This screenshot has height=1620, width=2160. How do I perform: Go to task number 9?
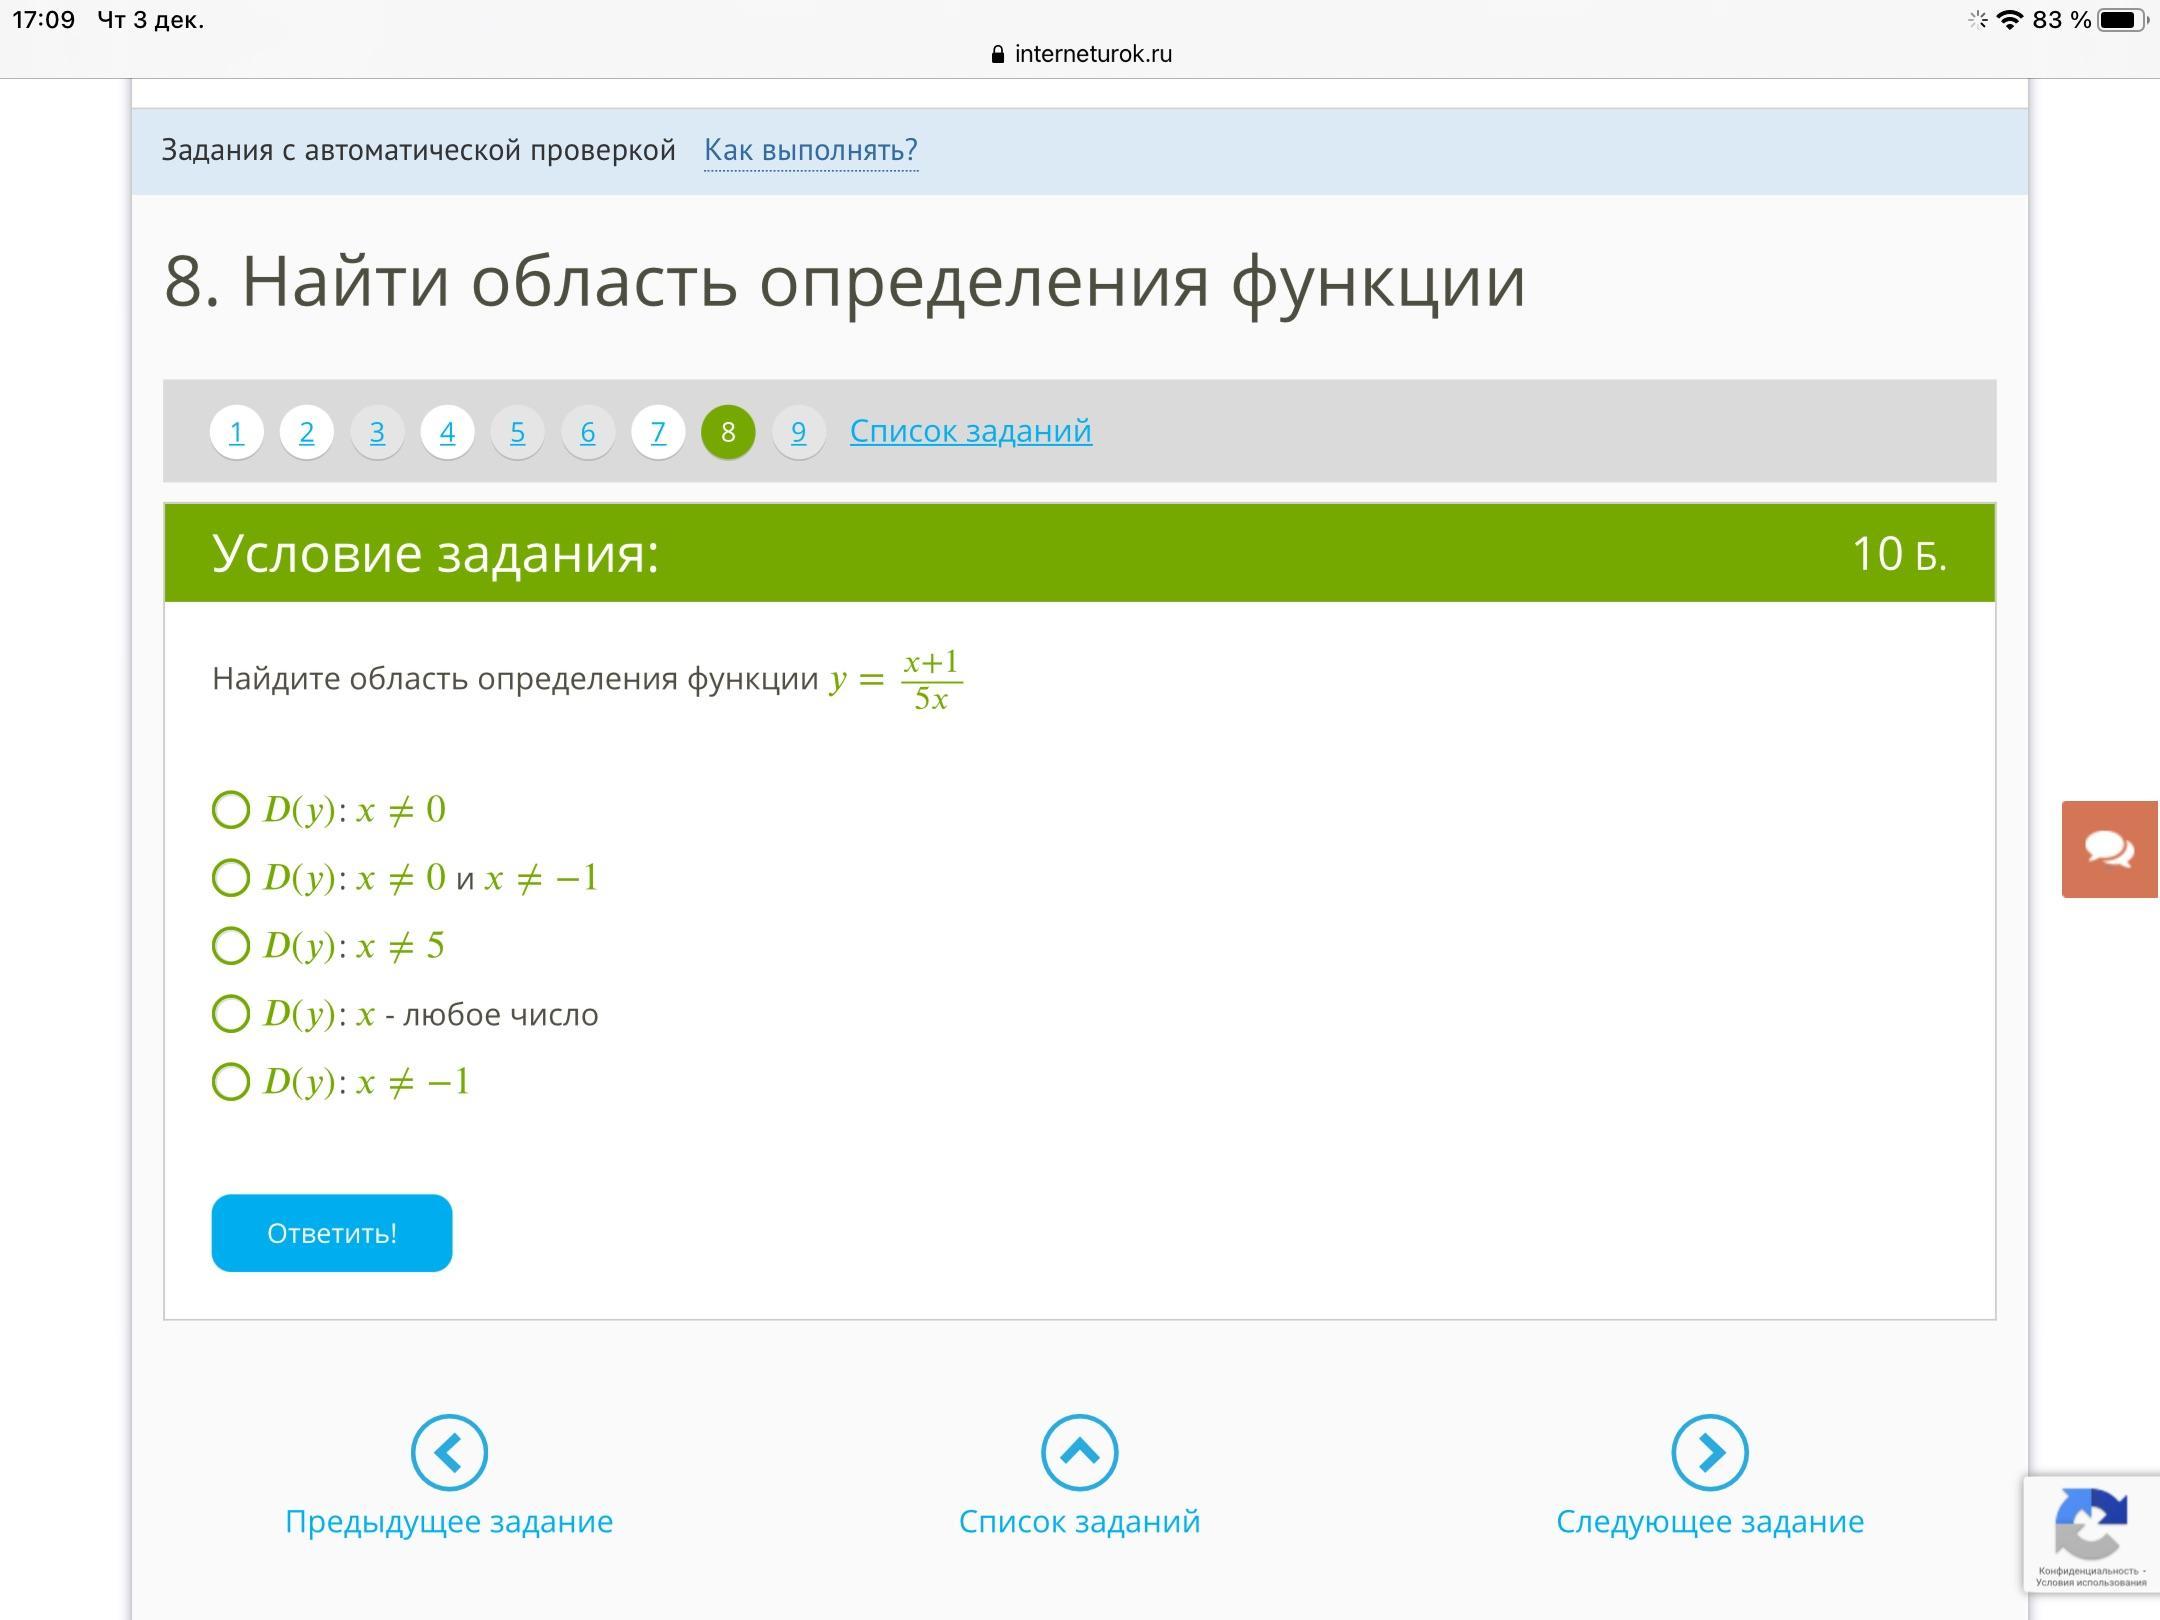pyautogui.click(x=798, y=432)
